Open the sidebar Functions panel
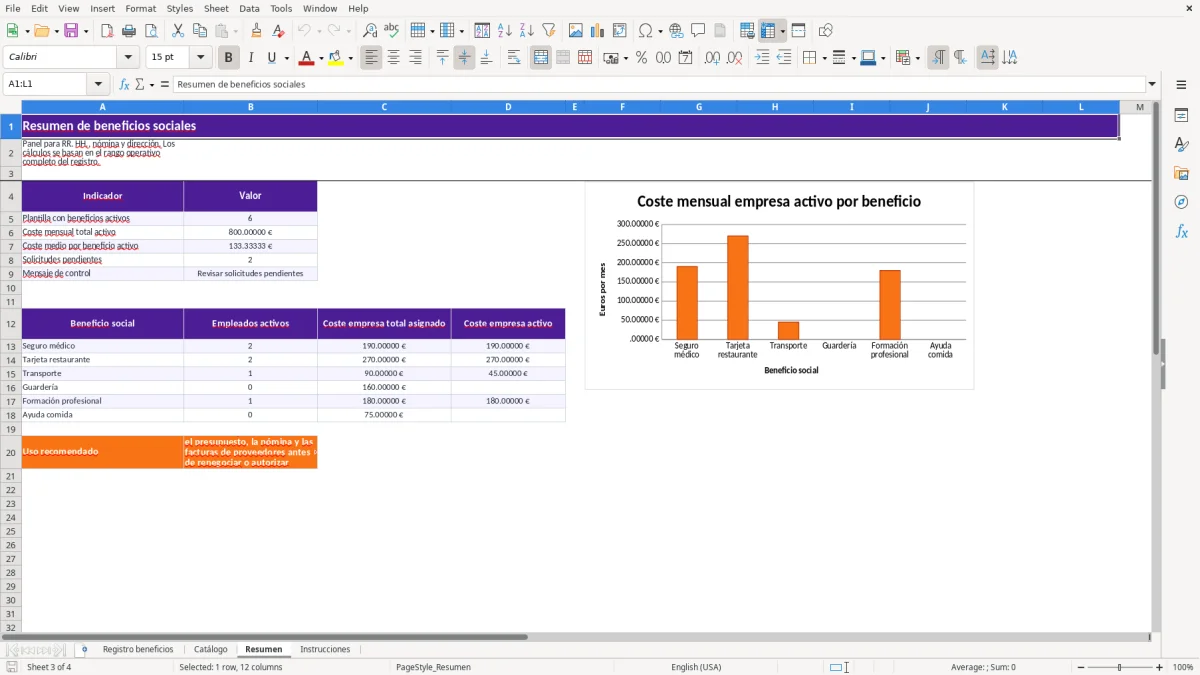The image size is (1200, 675). pos(1181,231)
